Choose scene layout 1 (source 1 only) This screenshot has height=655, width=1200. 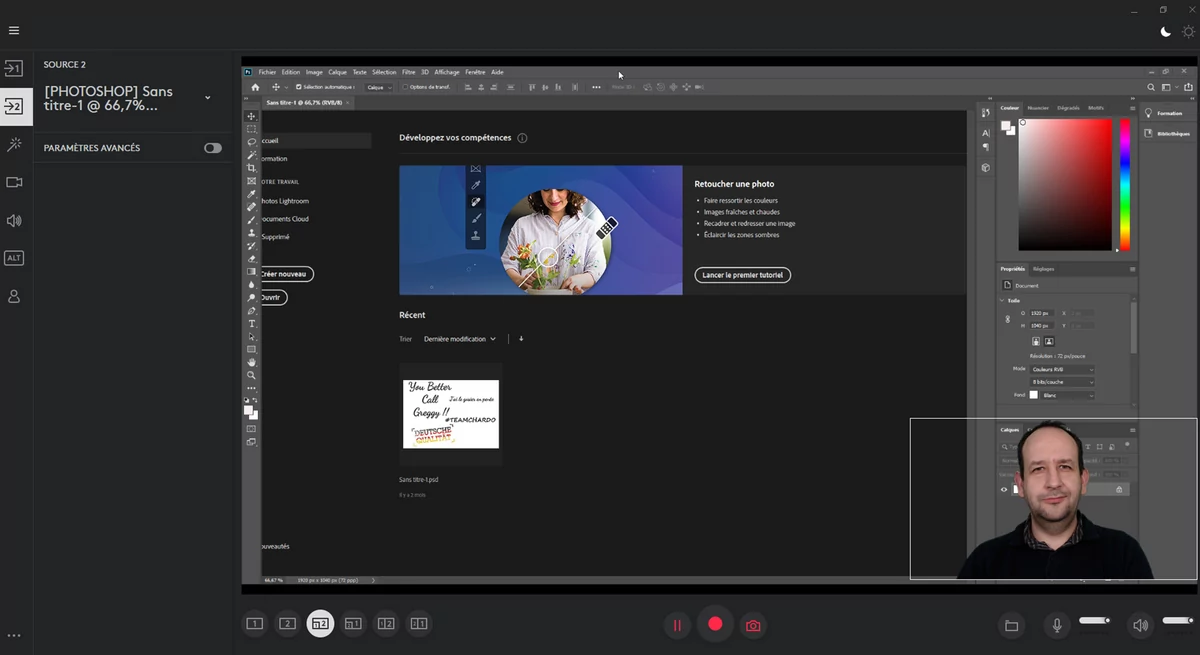point(255,624)
